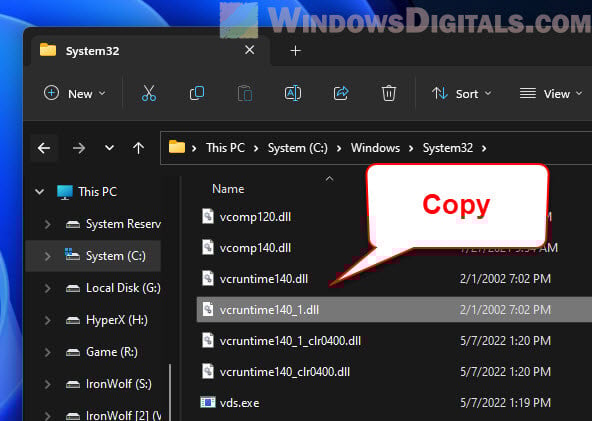Click the vds.exe application icon

(208, 402)
